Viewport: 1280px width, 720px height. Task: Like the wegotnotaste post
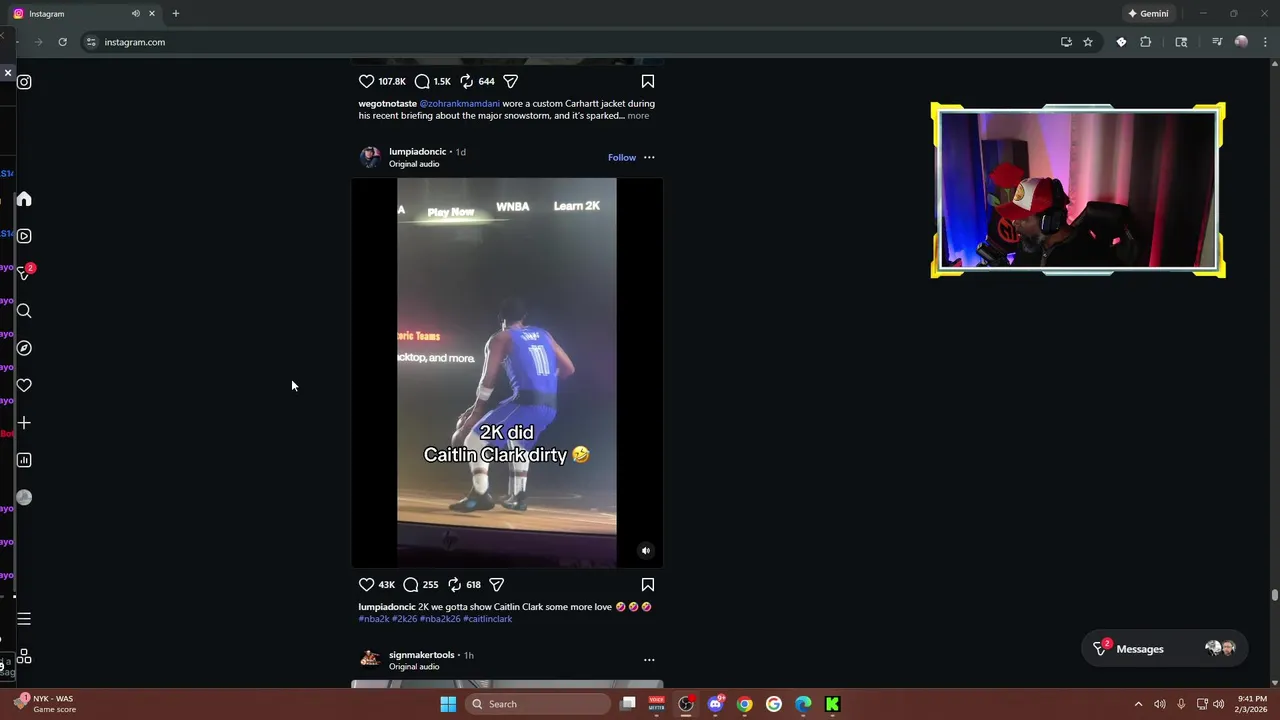(x=366, y=81)
